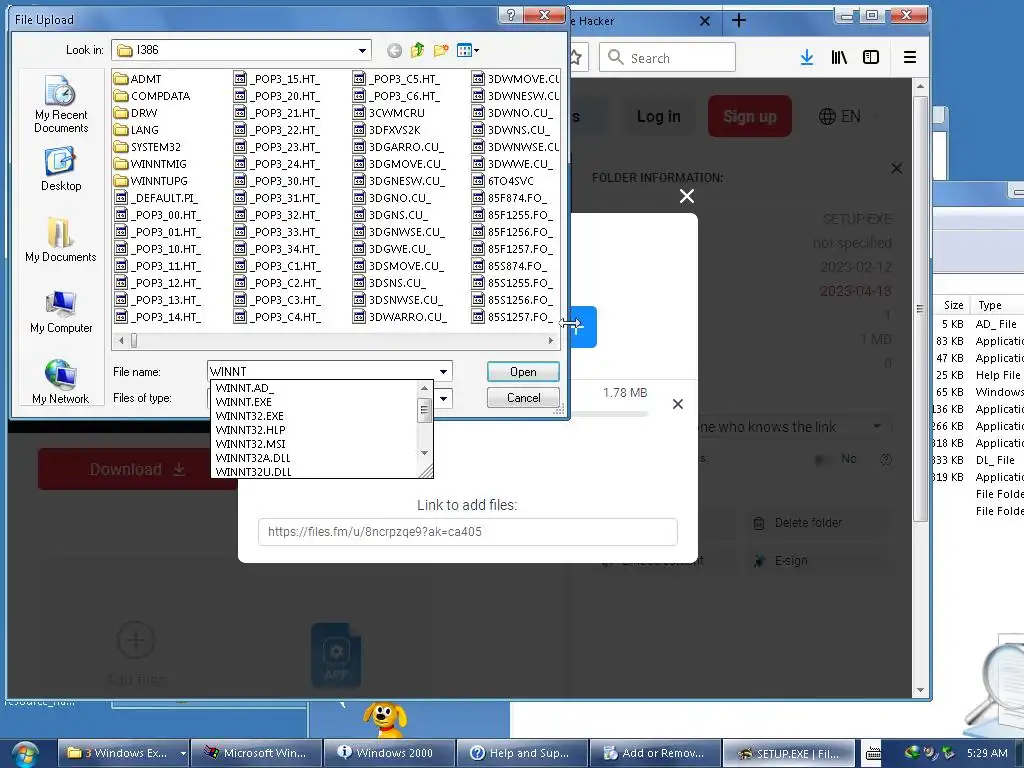This screenshot has width=1024, height=768.
Task: Choose WINNT32.EXE from autocomplete list
Action: [249, 416]
